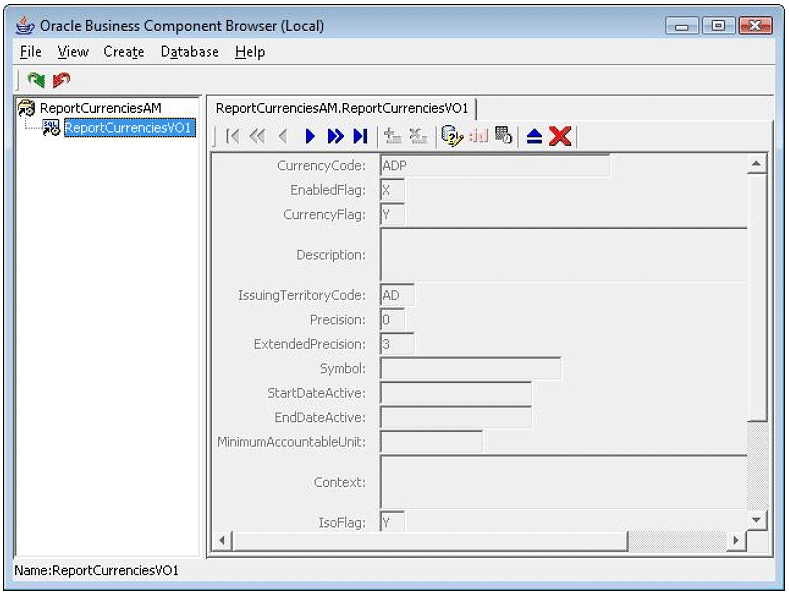Screen dimensions: 789x595
Task: Click the blue eject toolbar icon
Action: tap(534, 136)
